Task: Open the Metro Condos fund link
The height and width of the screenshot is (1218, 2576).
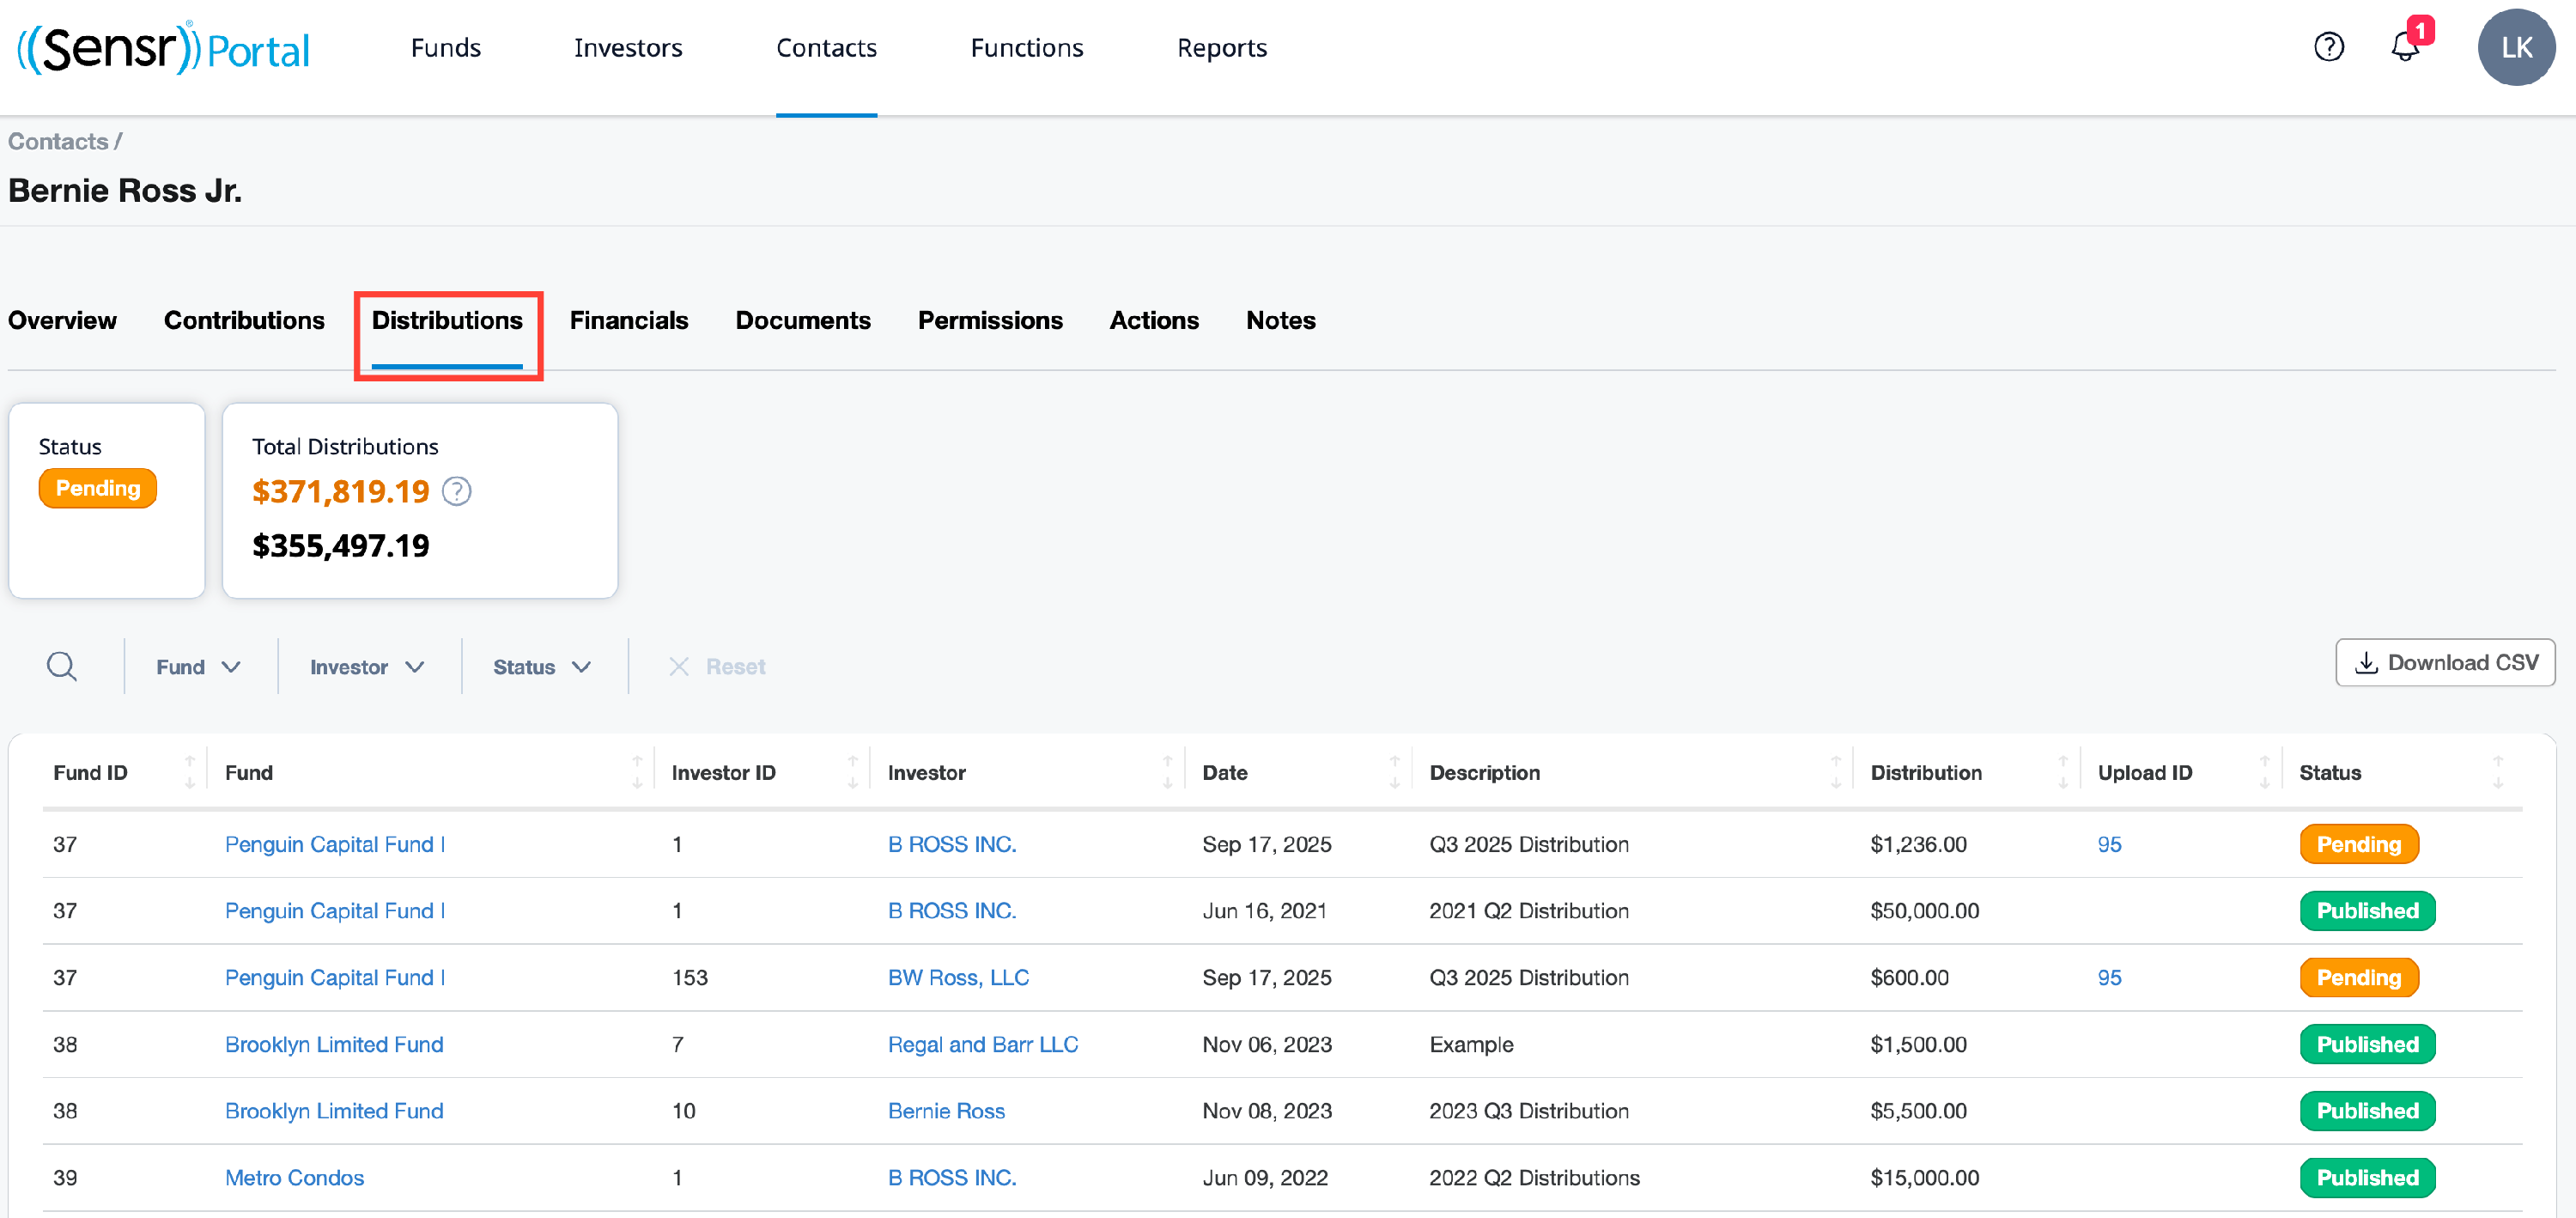Action: (x=294, y=1178)
